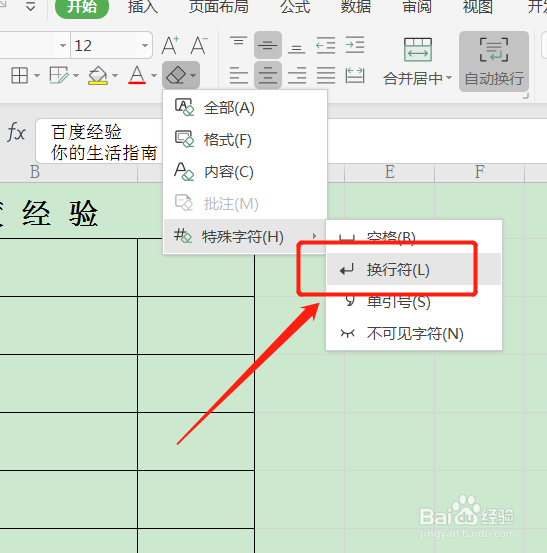Viewport: 547px width, 553px height.
Task: Switch to the 视图 ribbon tab
Action: 478,7
